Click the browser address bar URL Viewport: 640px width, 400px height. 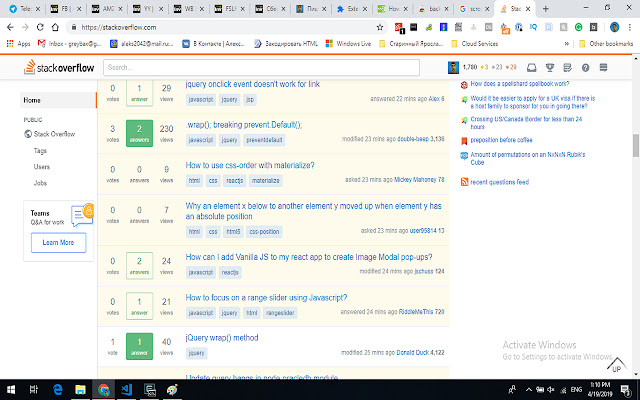tap(118, 27)
